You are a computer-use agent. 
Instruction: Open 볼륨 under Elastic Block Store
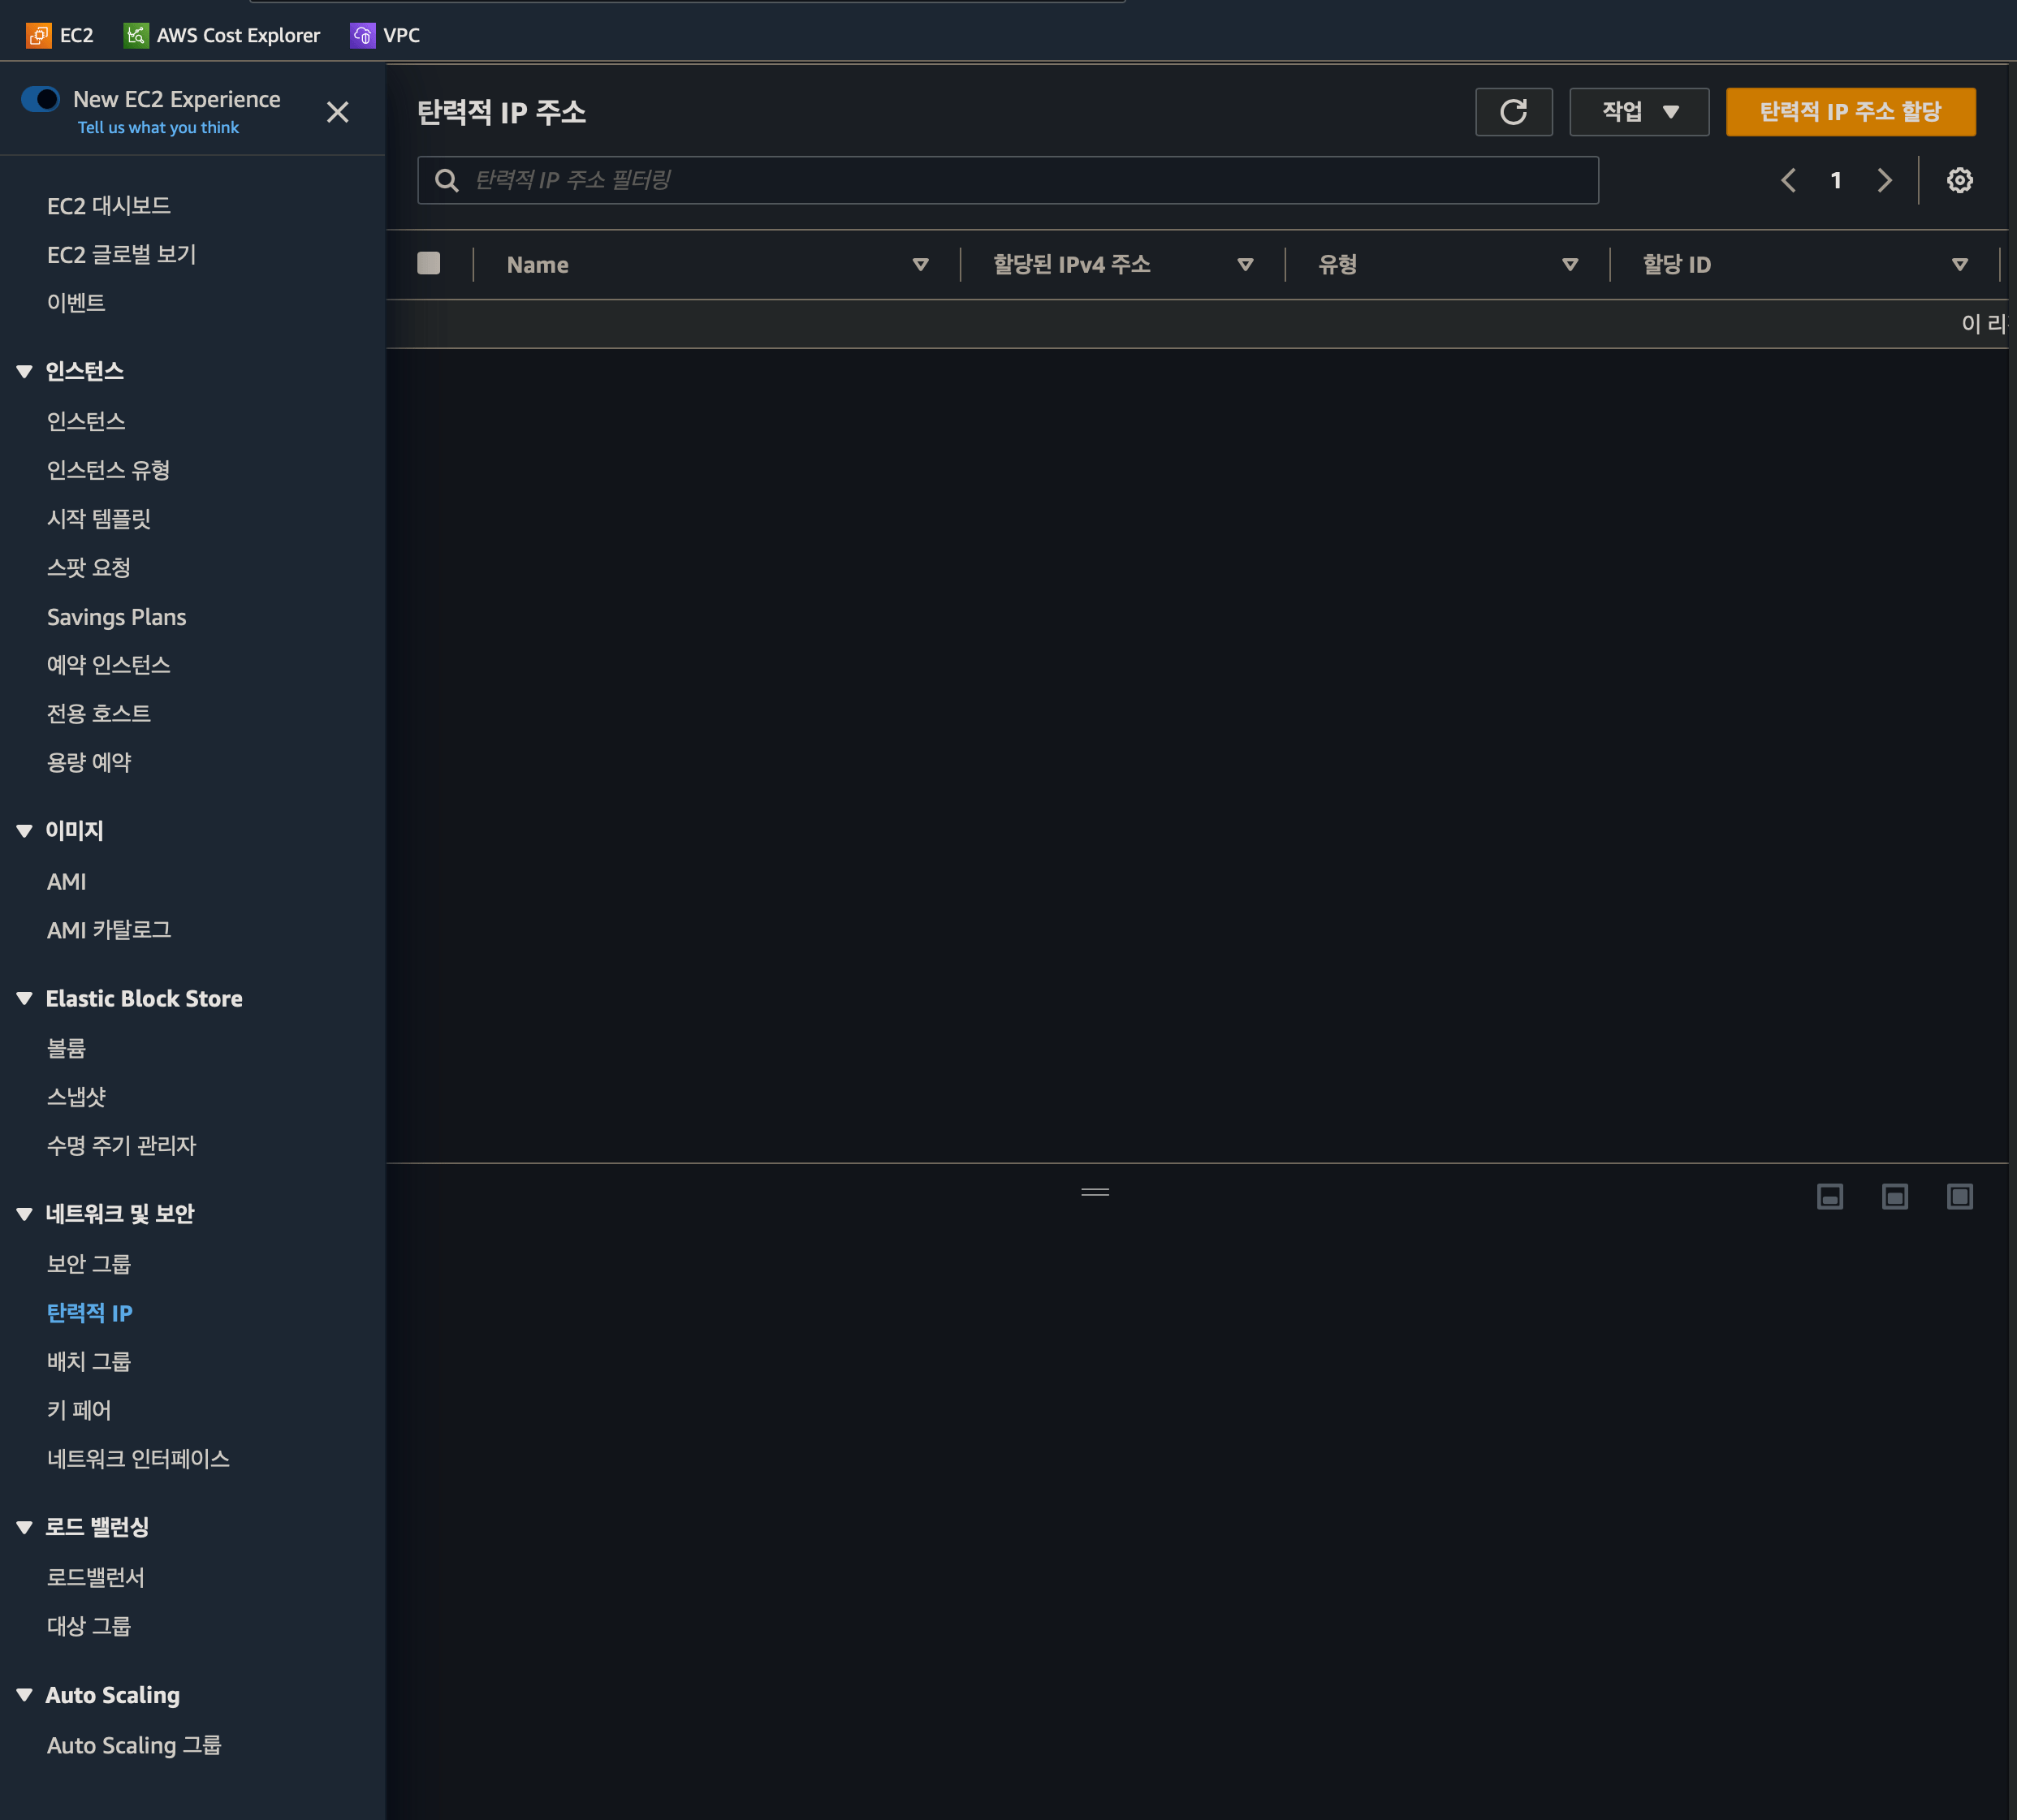click(x=67, y=1048)
